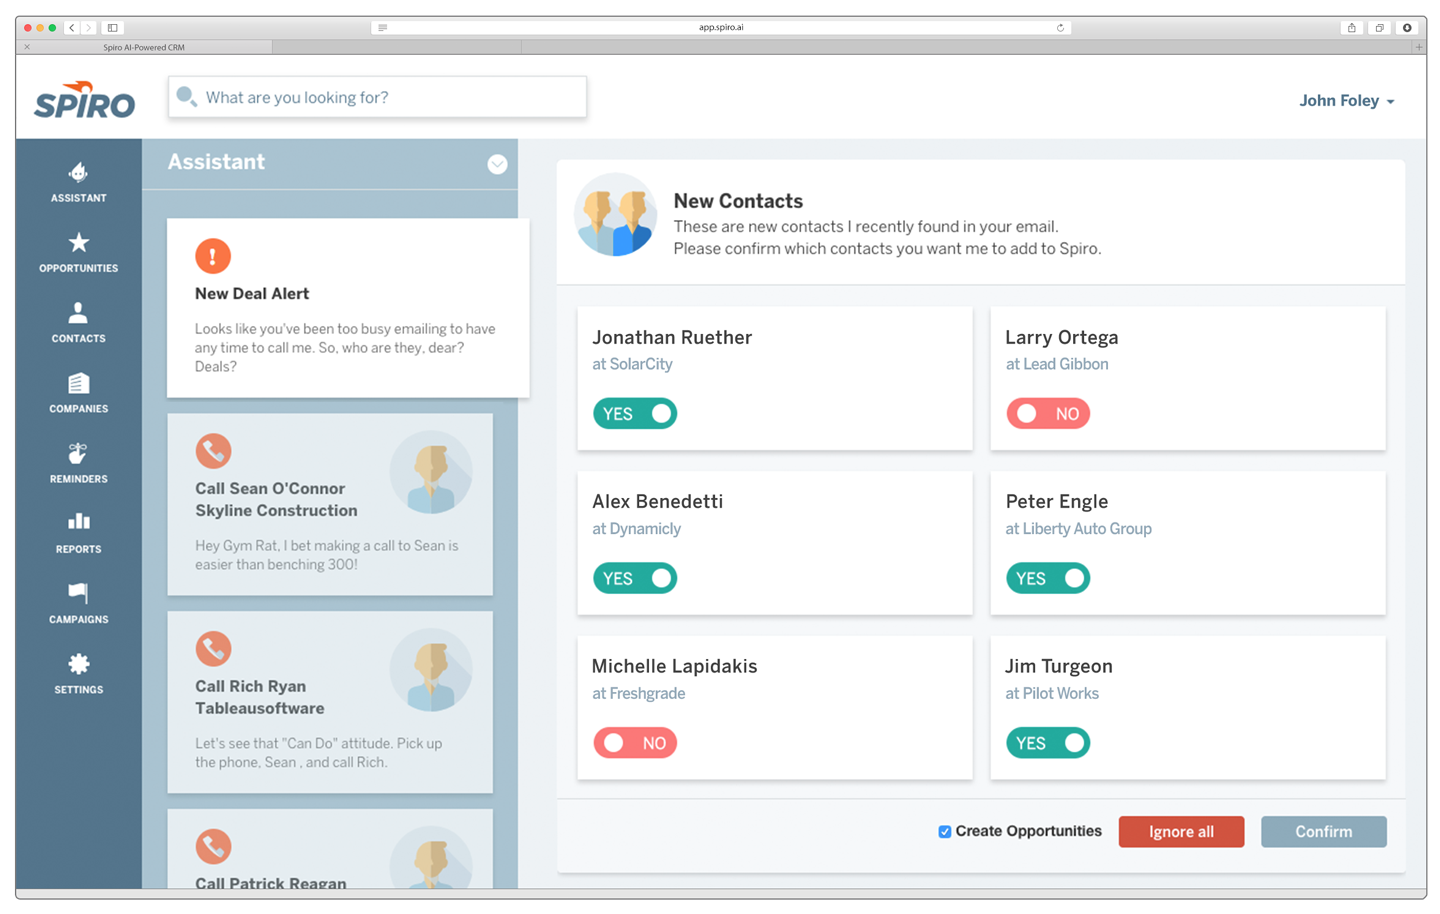1440x914 pixels.
Task: Click the 'Call Rich Ryan Tableausoftware' title
Action: click(x=260, y=697)
